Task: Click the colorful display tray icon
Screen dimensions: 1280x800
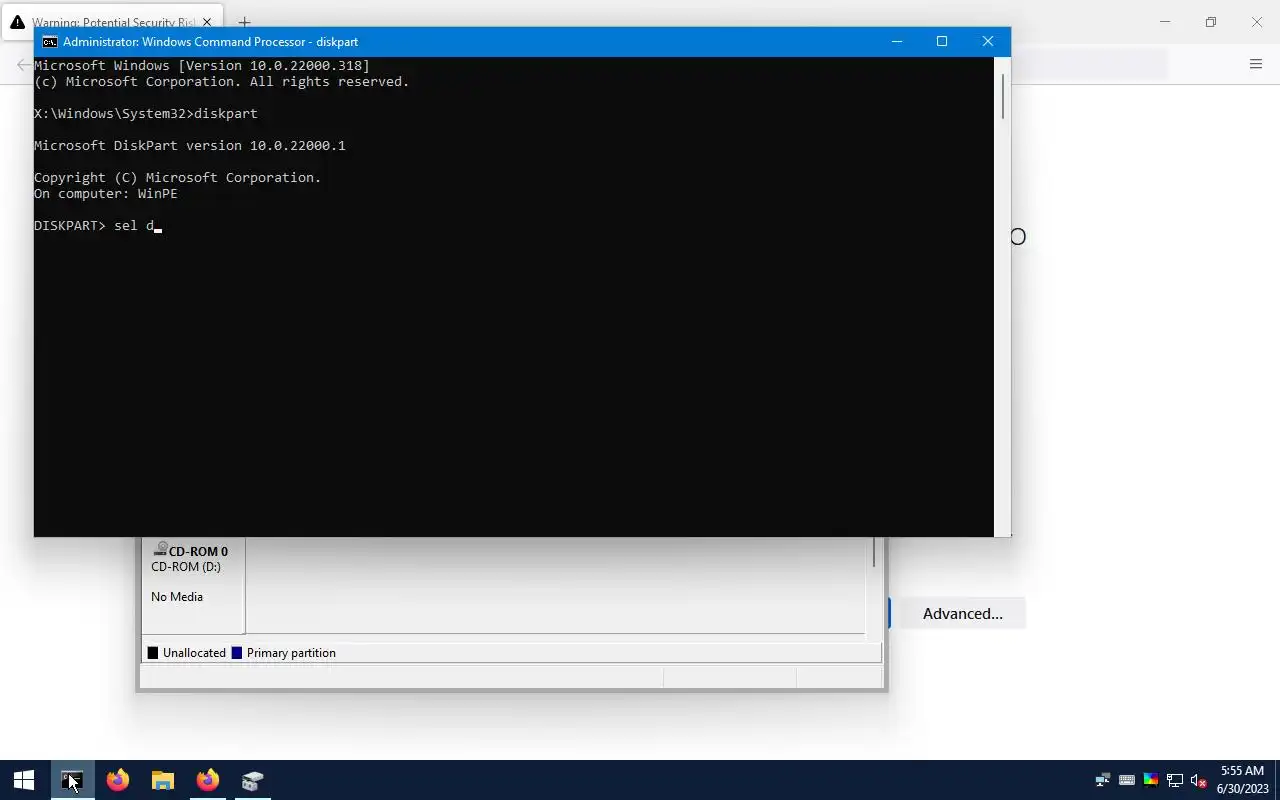Action: pyautogui.click(x=1151, y=780)
